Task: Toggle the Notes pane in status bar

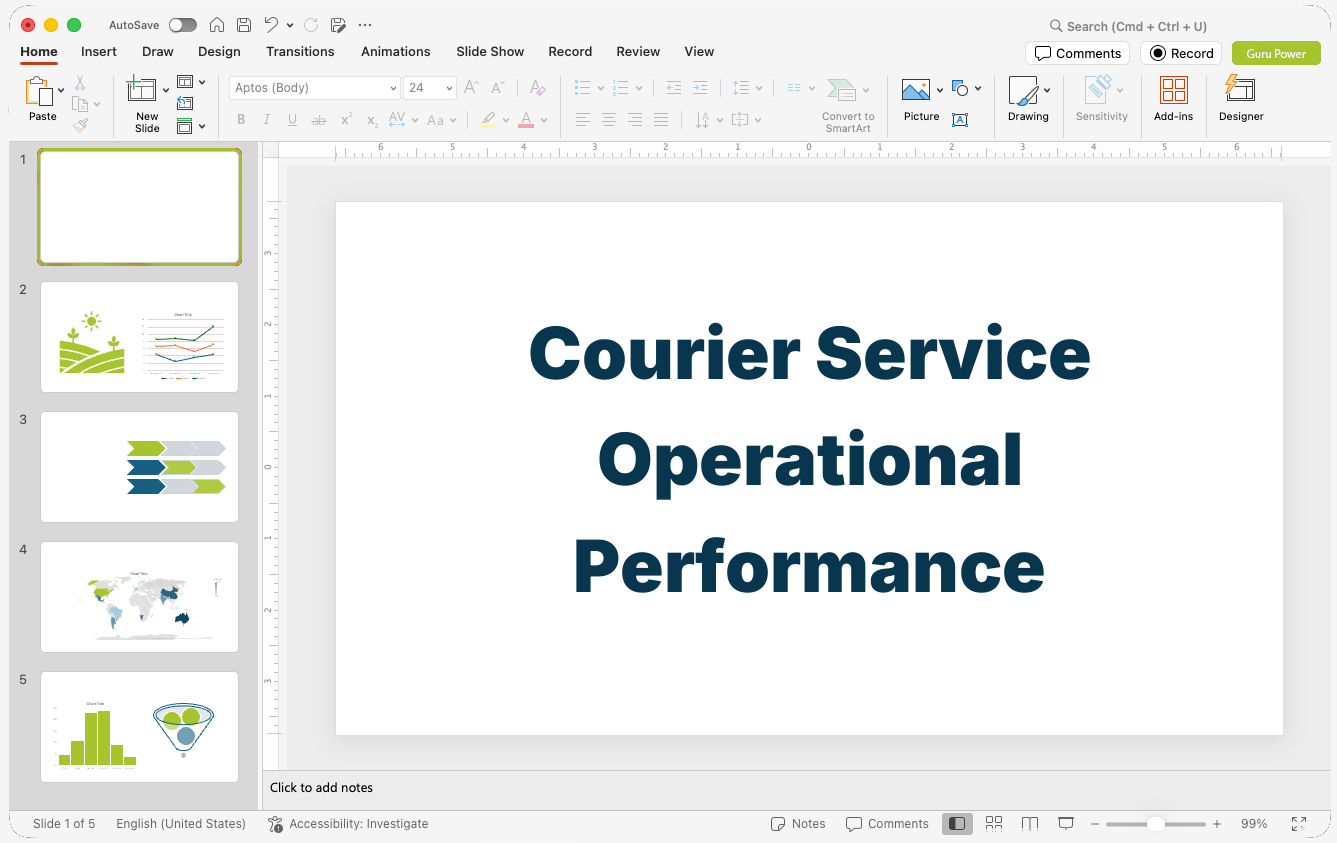Action: pos(798,824)
